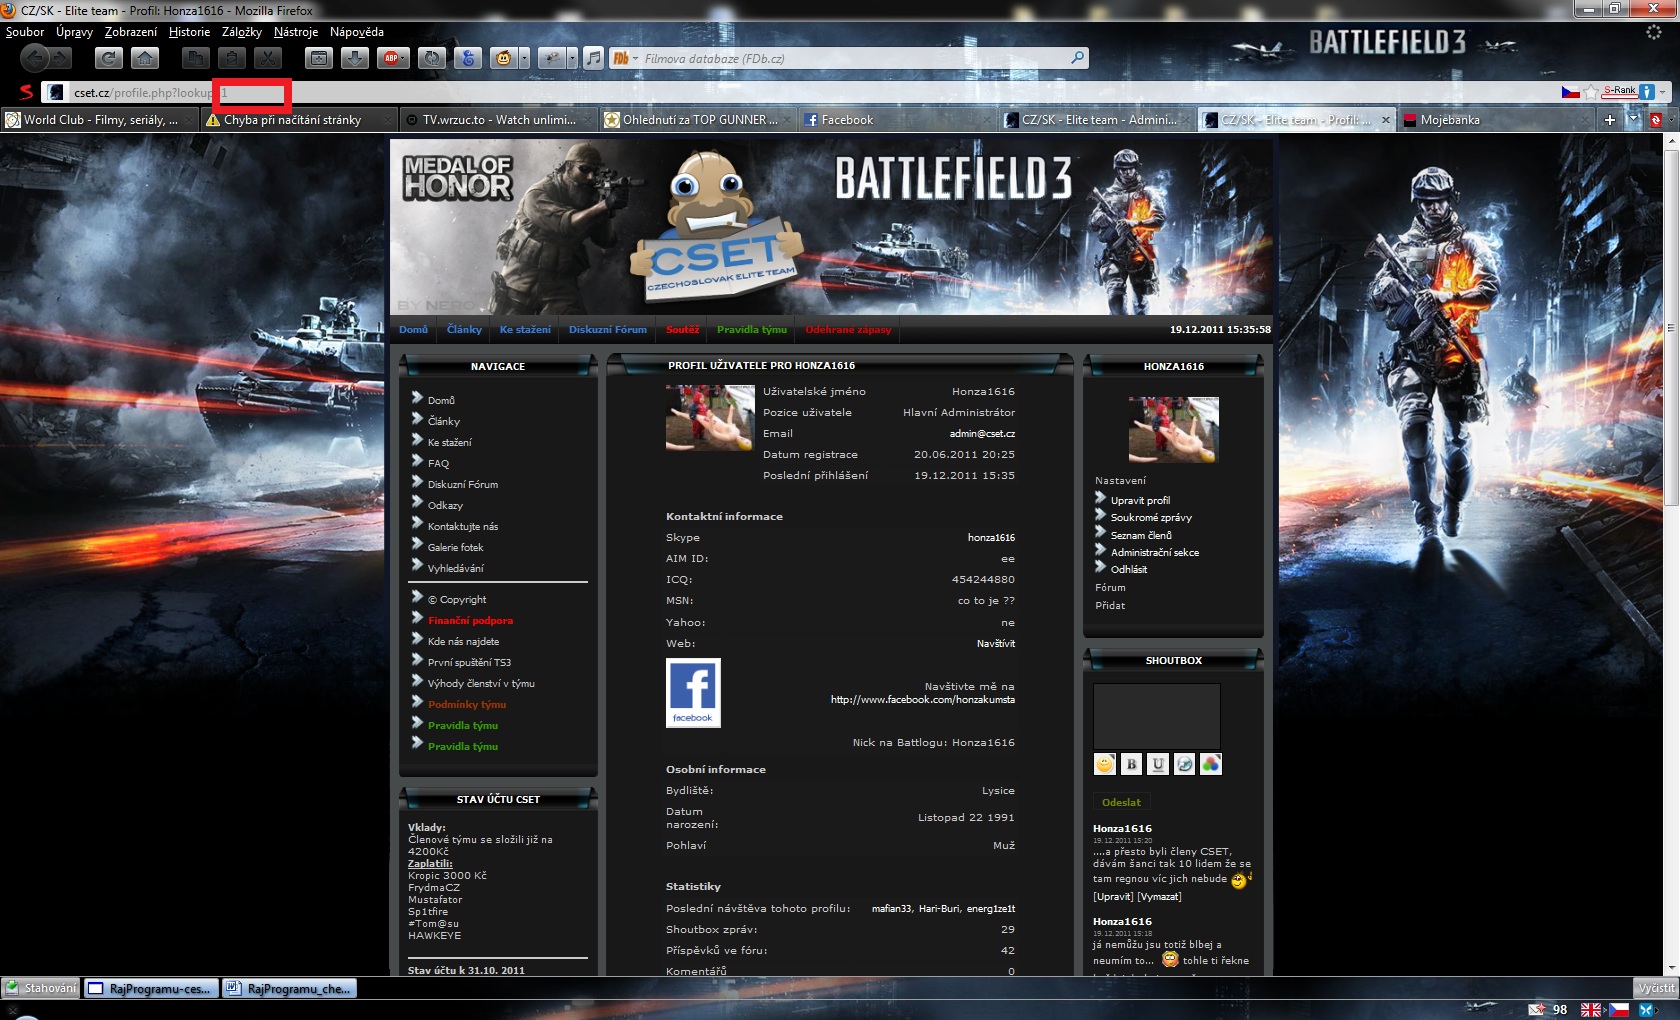The width and height of the screenshot is (1680, 1020).
Task: Open Galerie fotek in the Navigace panel
Action: coord(456,548)
